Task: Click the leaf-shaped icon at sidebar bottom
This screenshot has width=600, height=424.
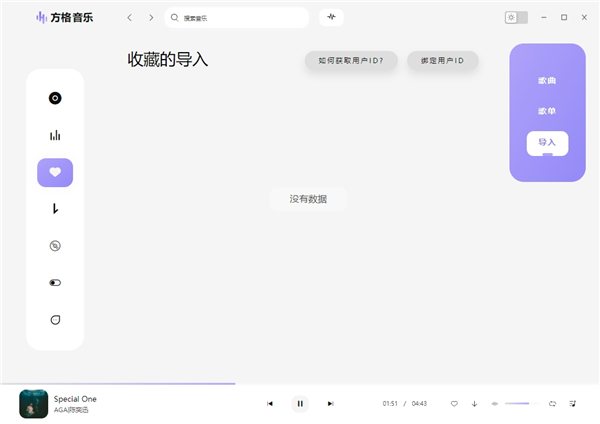Action: coord(55,320)
